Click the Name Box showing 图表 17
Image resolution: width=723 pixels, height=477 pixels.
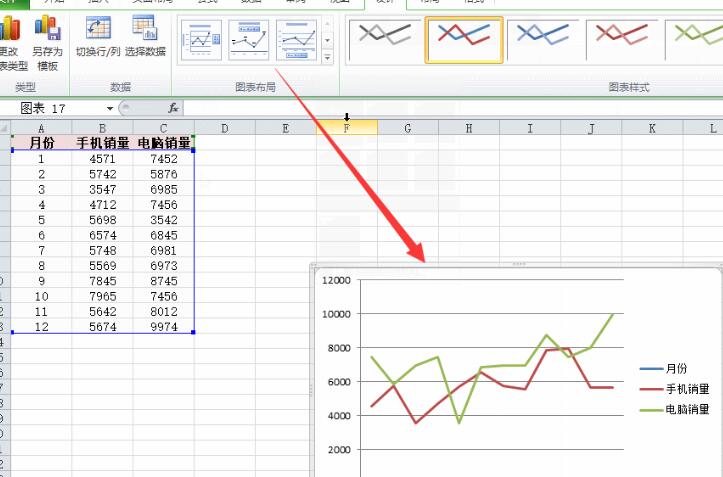(53, 108)
